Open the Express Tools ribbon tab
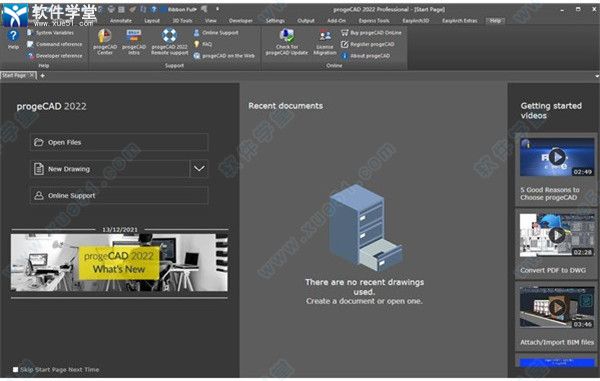600x381 pixels. click(374, 21)
